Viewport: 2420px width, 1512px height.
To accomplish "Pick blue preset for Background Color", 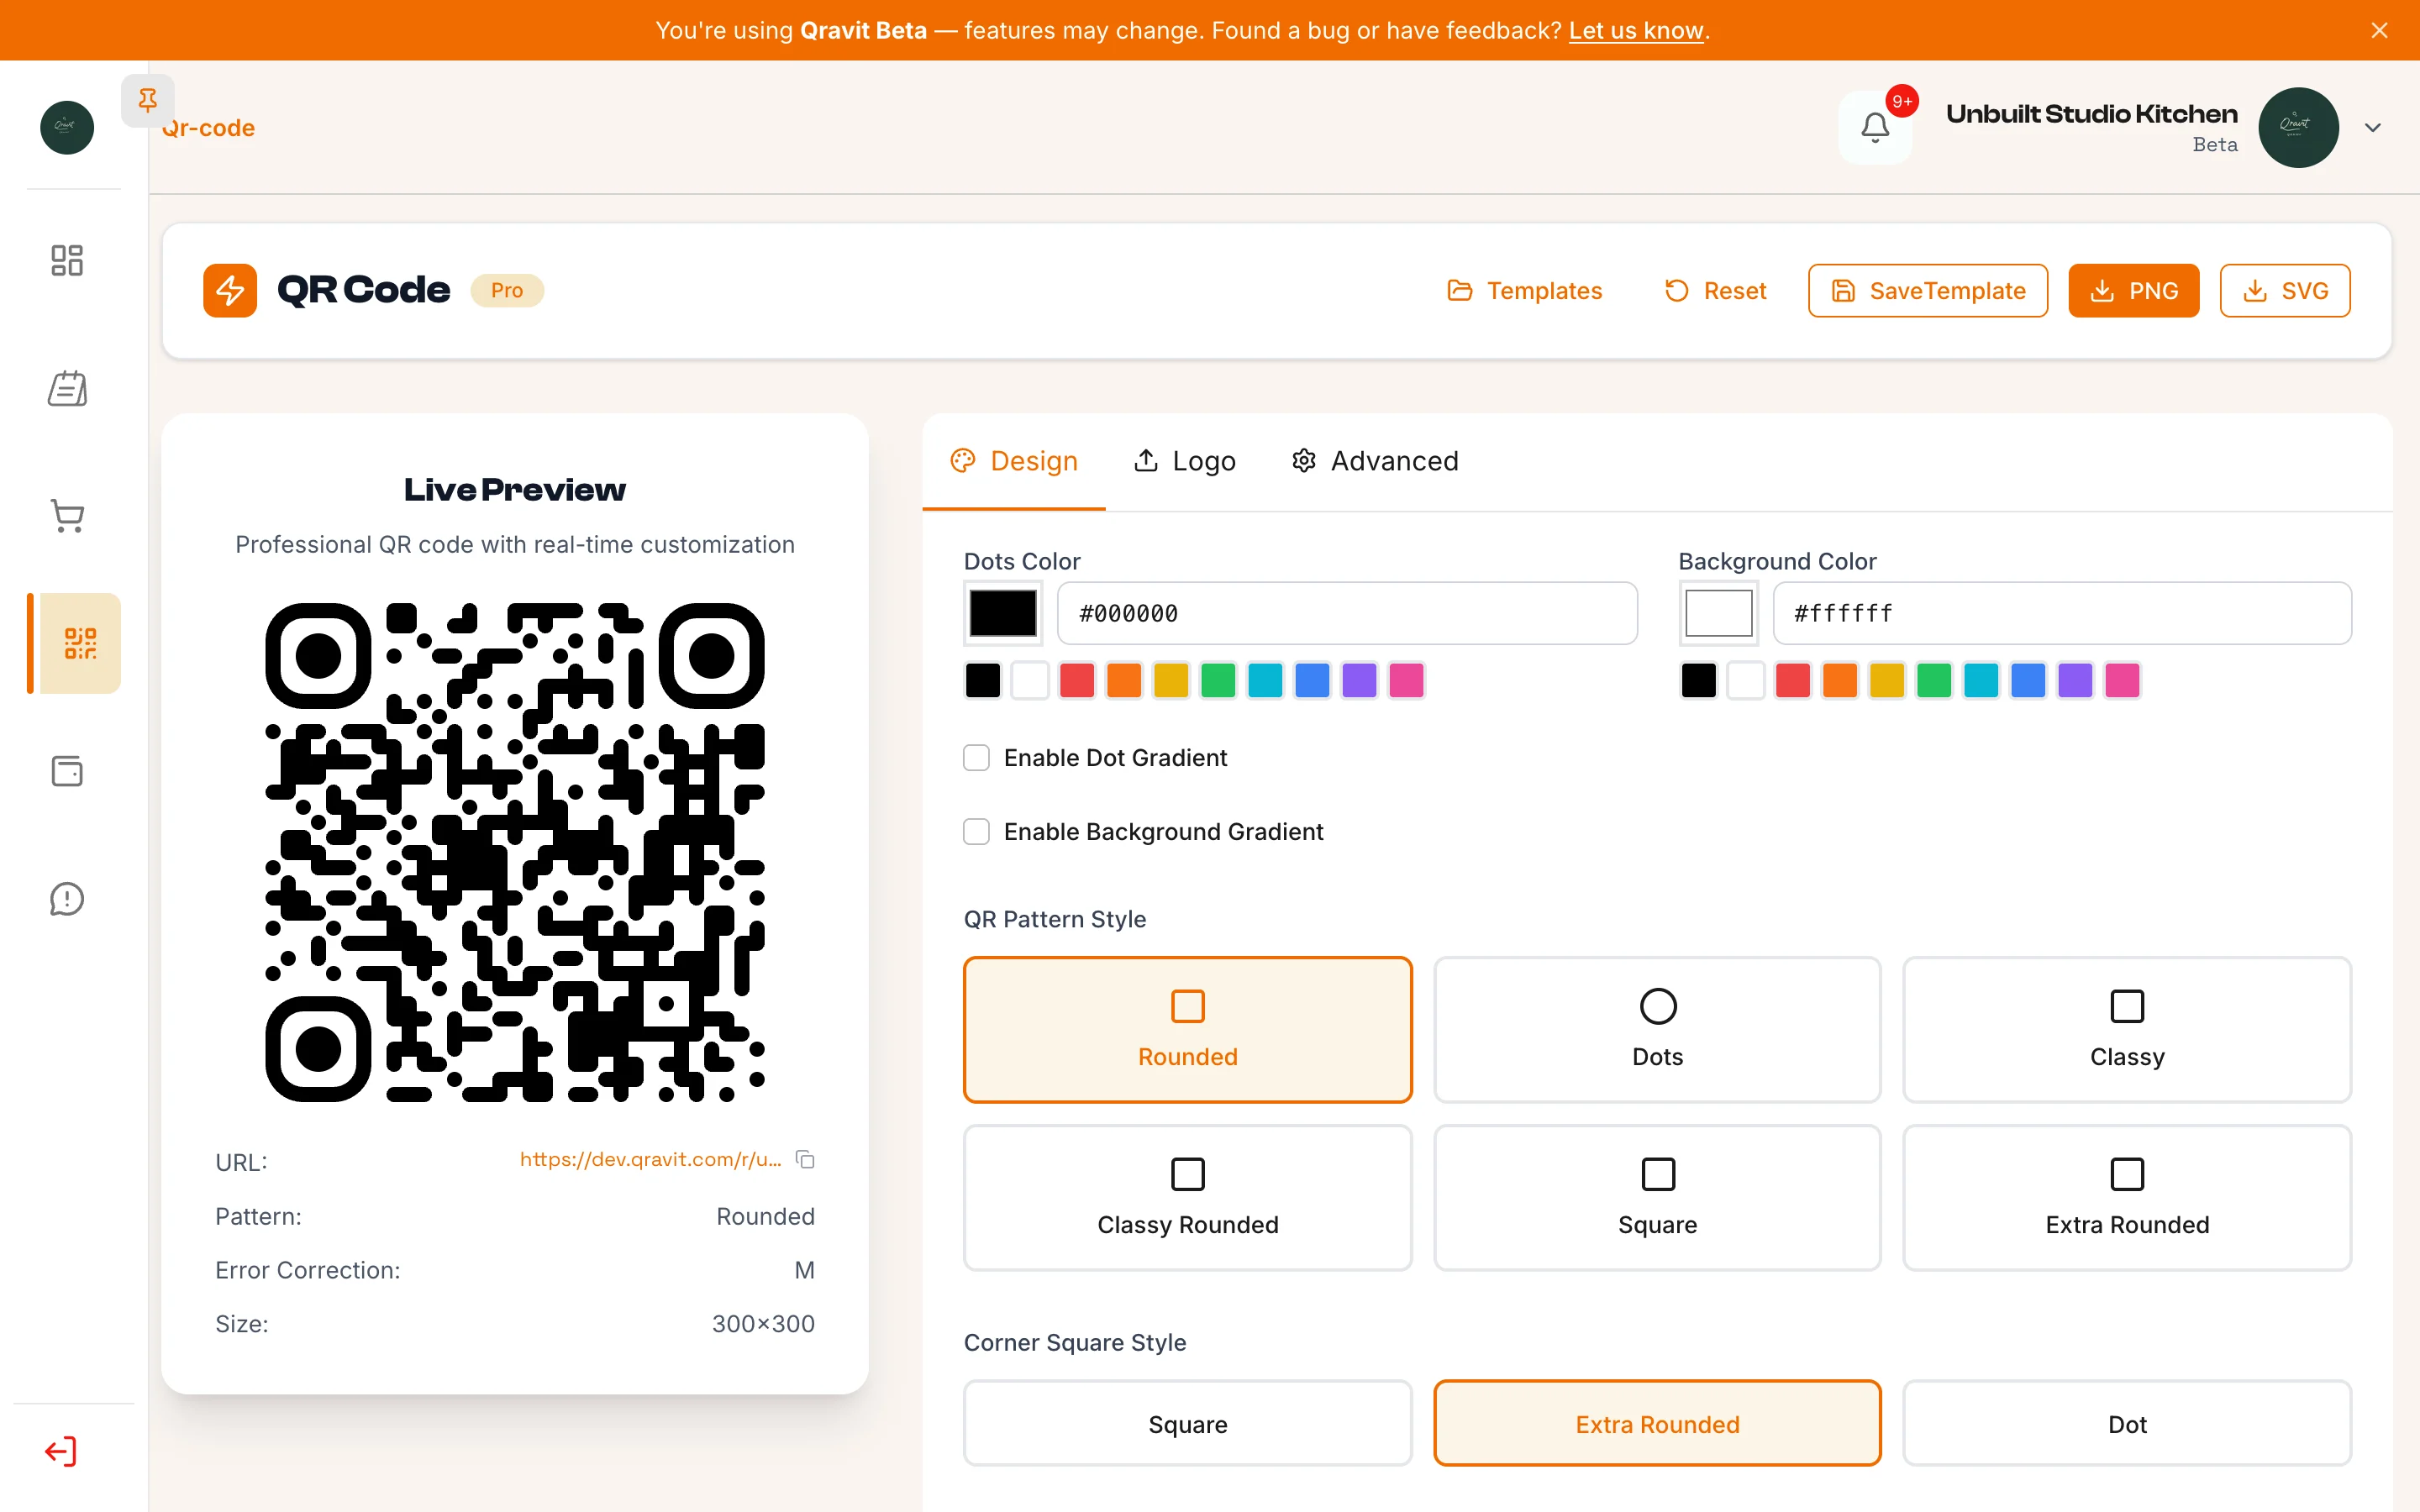I will pyautogui.click(x=2028, y=680).
